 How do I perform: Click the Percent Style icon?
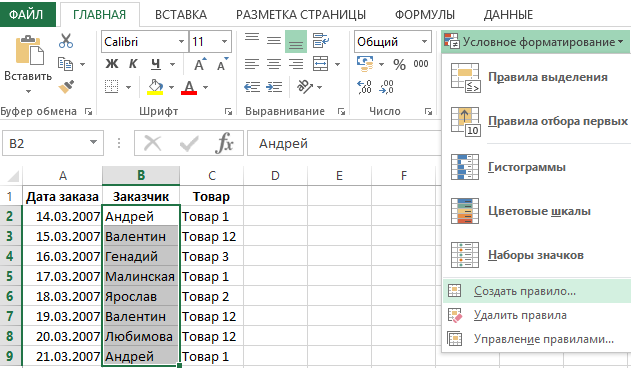point(399,64)
